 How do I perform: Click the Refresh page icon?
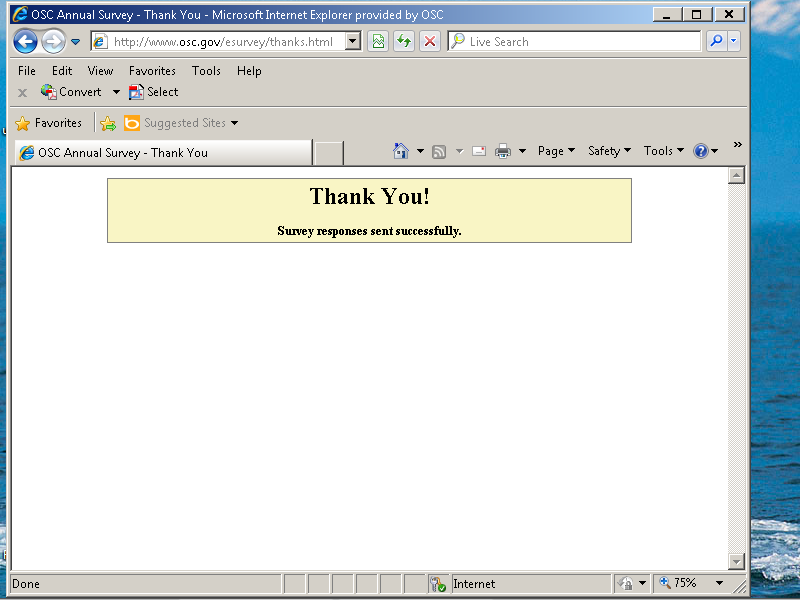[x=404, y=41]
